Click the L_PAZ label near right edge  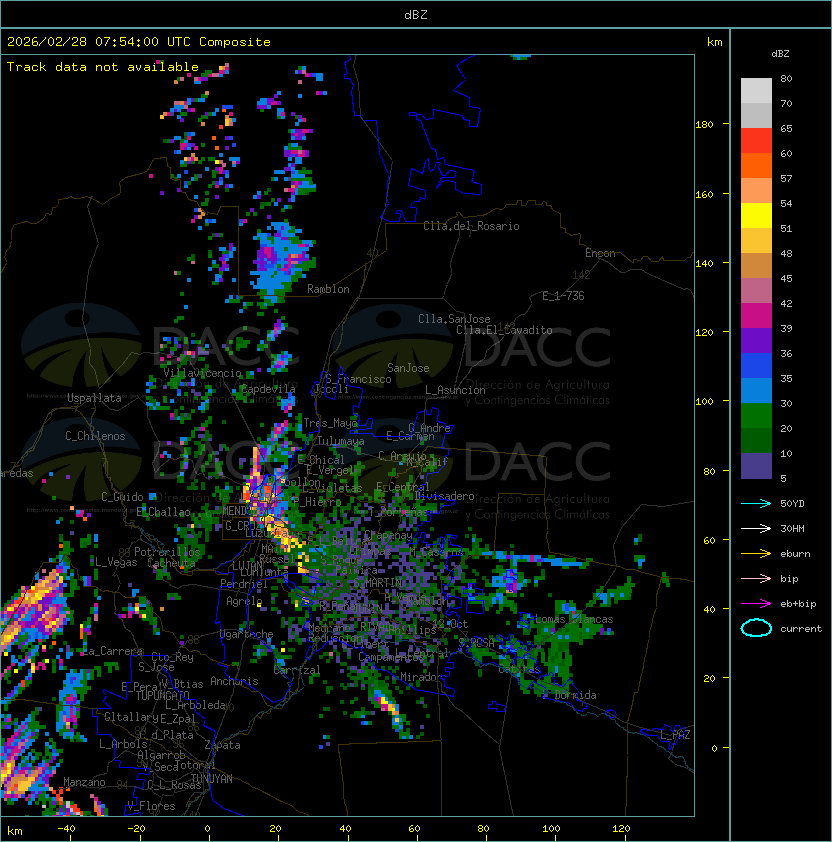[x=675, y=735]
